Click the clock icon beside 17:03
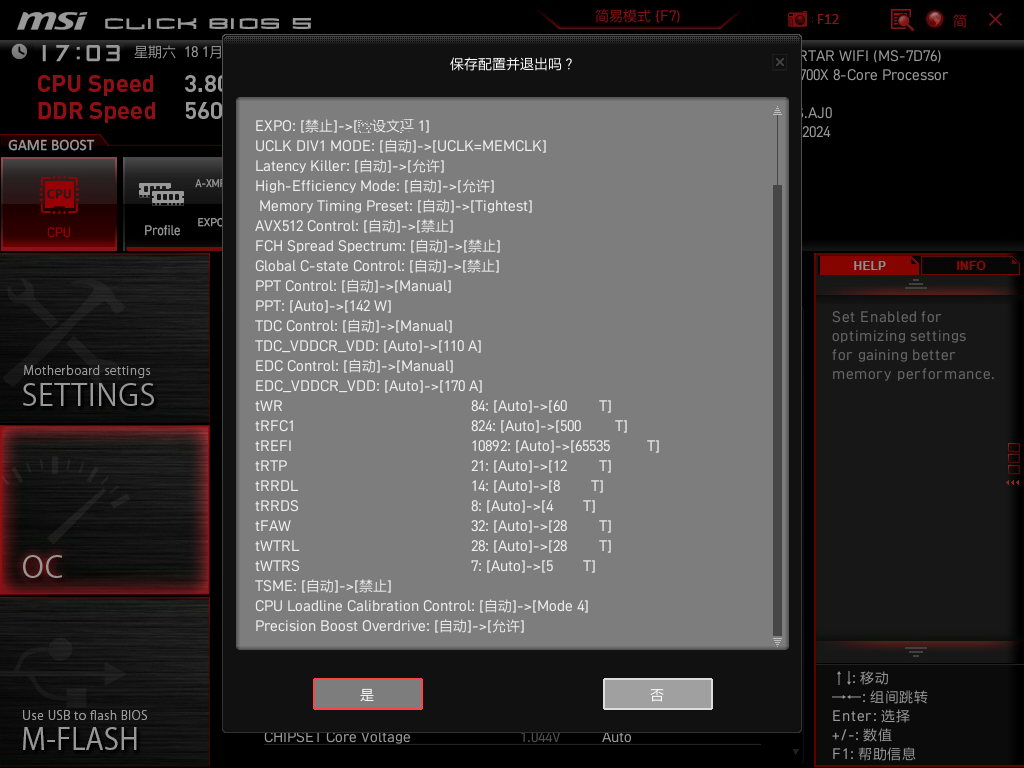 (x=20, y=52)
